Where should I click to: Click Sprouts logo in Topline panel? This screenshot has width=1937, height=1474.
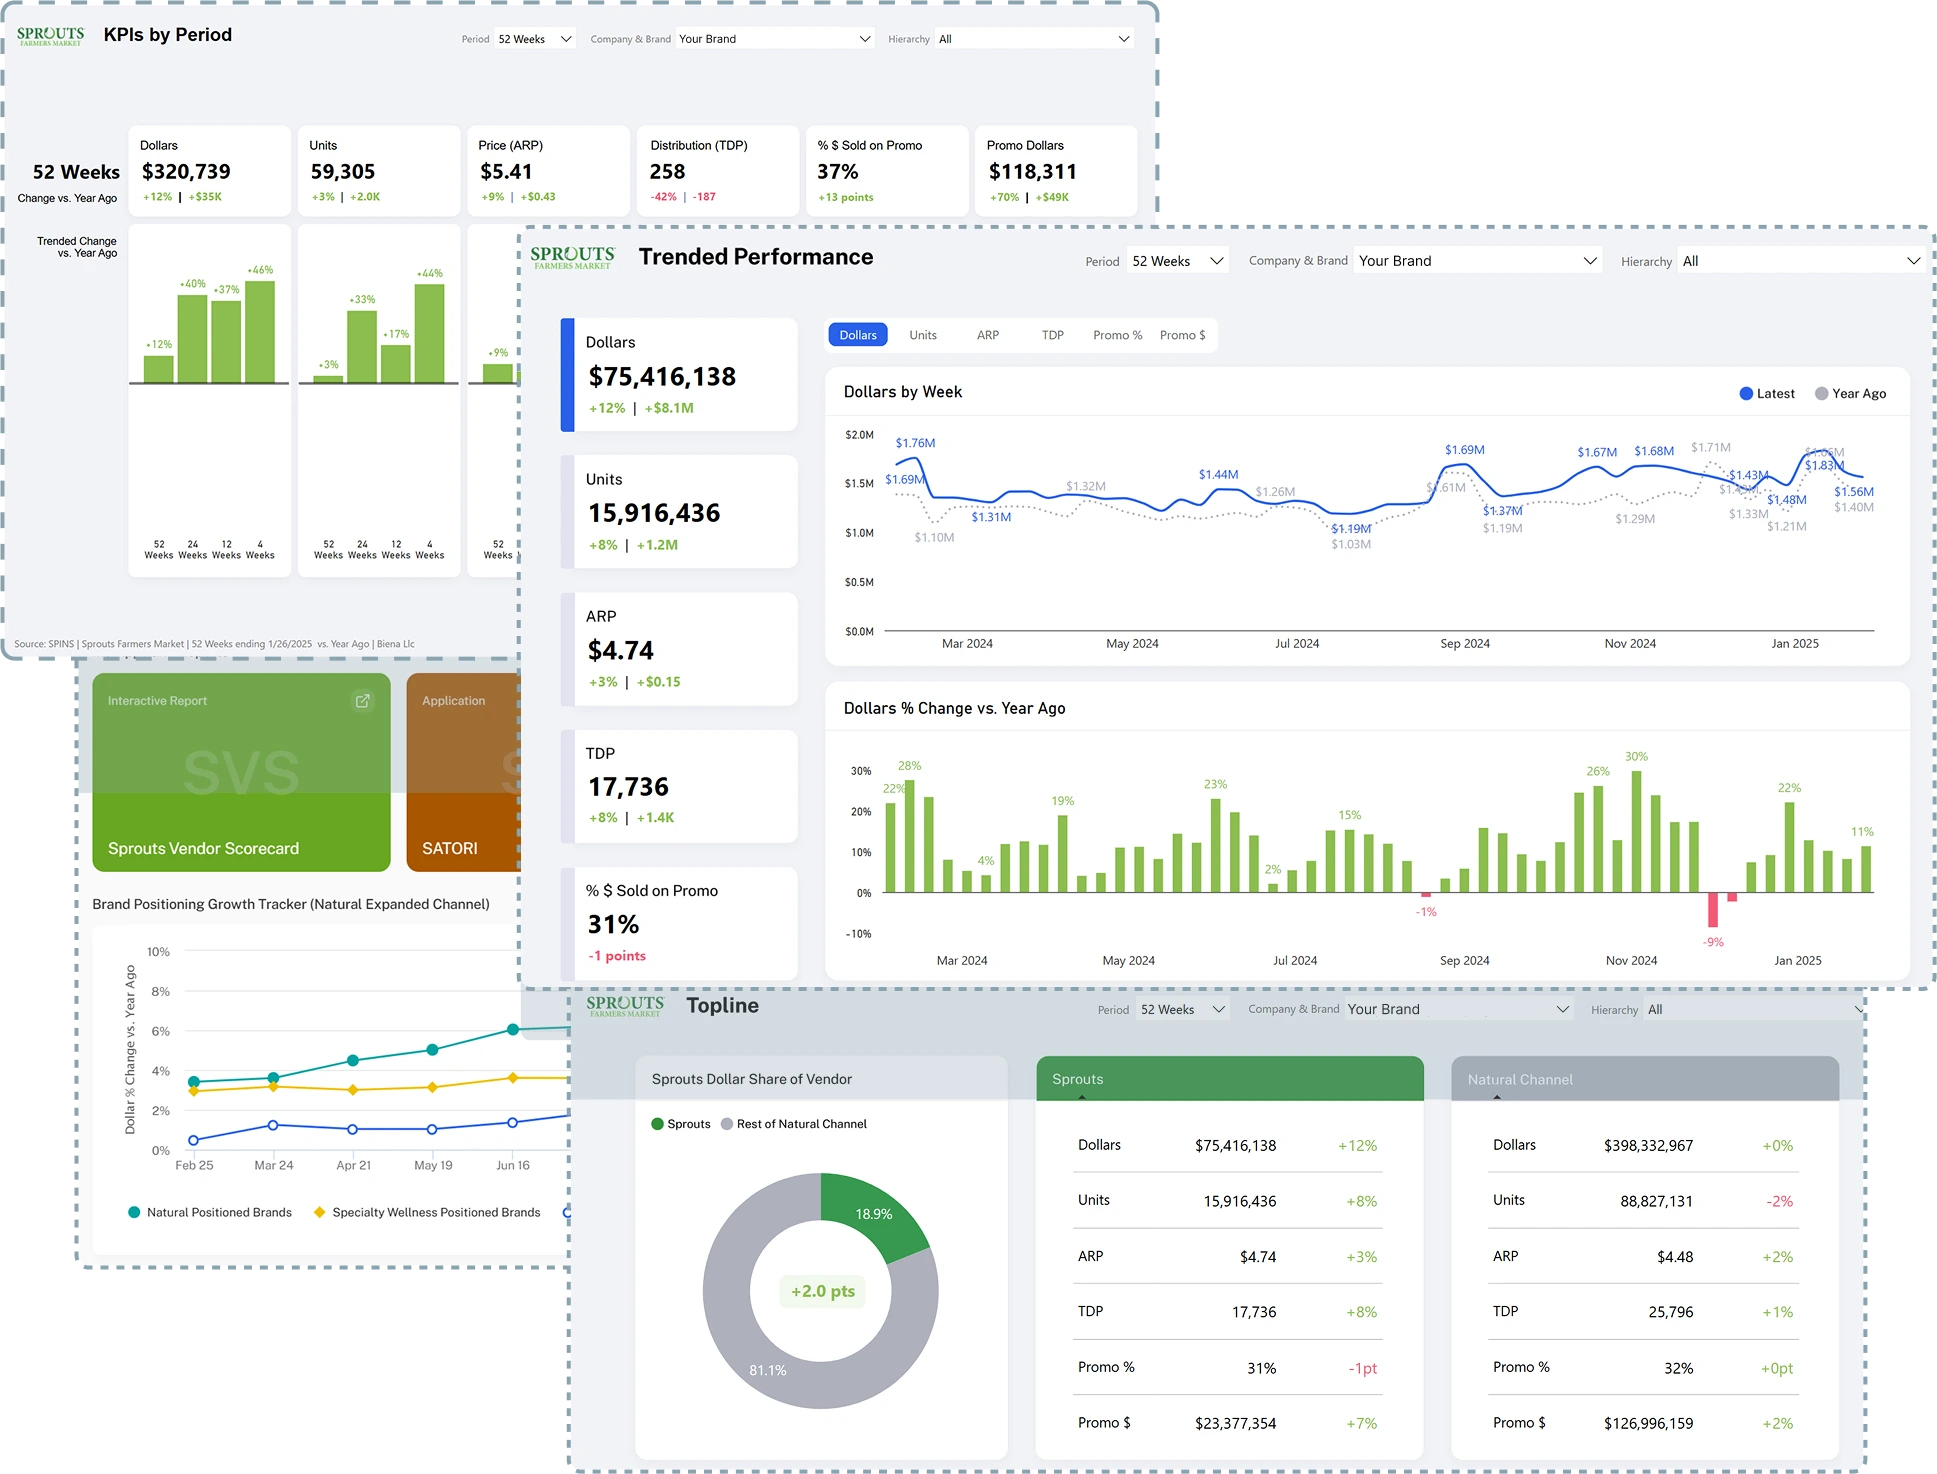pyautogui.click(x=625, y=1006)
